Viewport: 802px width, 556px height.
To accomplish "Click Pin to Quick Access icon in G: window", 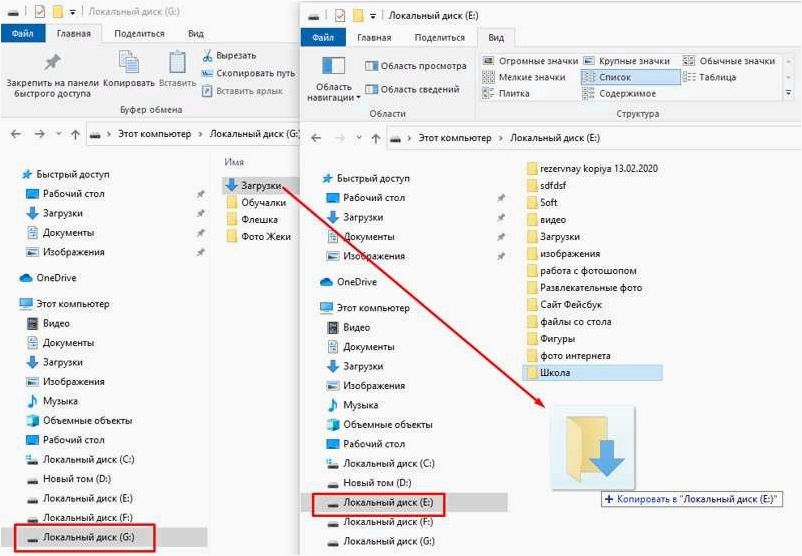I will tap(52, 63).
